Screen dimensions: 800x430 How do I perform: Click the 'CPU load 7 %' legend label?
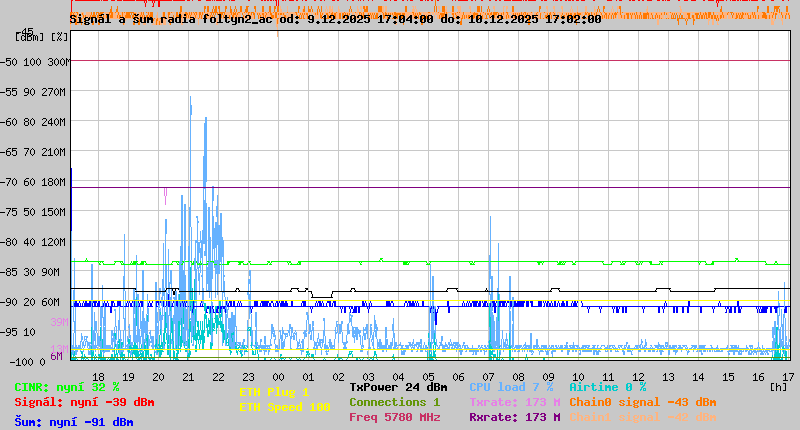click(511, 387)
